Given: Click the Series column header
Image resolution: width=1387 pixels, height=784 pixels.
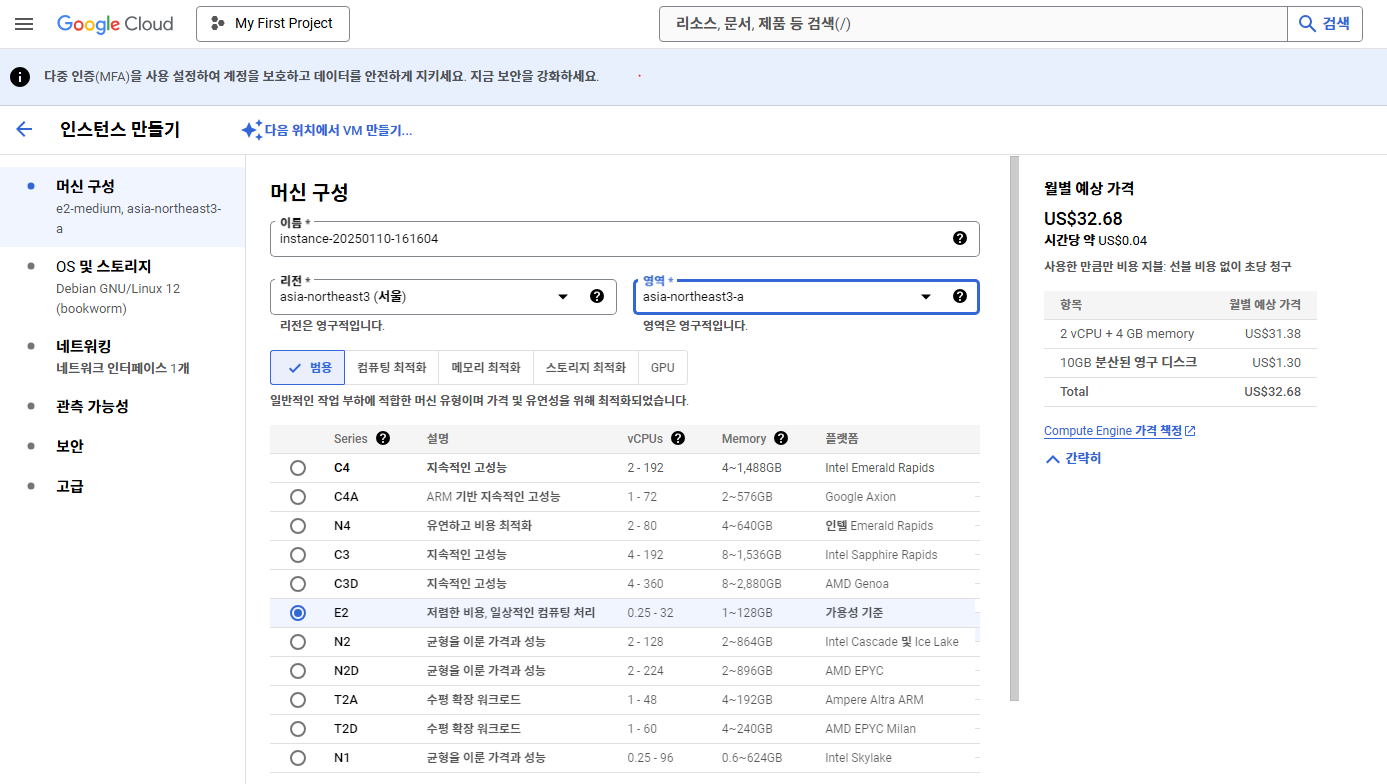Looking at the screenshot, I should click(351, 438).
